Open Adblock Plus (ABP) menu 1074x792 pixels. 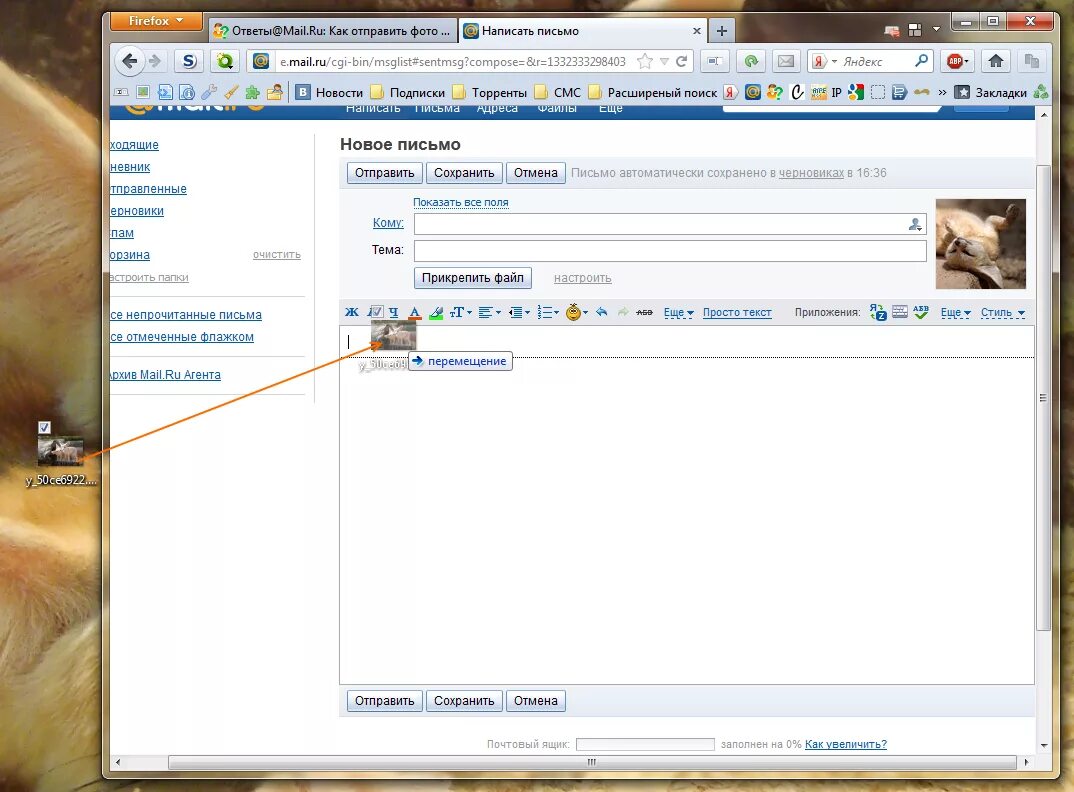pyautogui.click(x=958, y=61)
